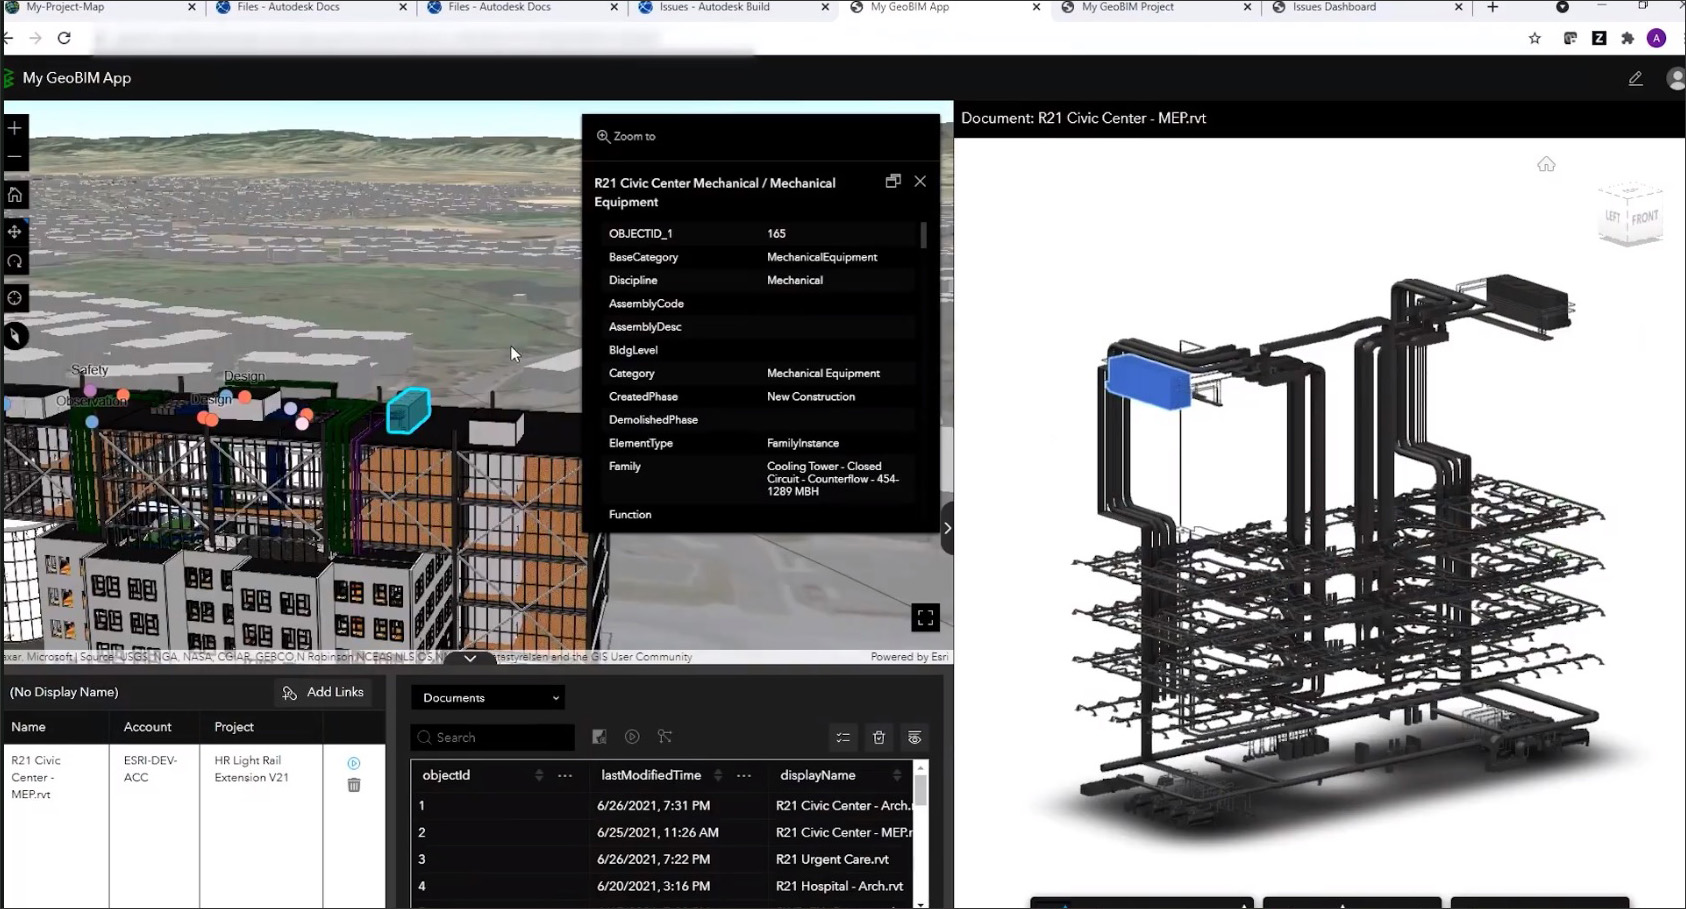This screenshot has height=909, width=1686.
Task: Sort table by displayName column
Action: pyautogui.click(x=896, y=775)
